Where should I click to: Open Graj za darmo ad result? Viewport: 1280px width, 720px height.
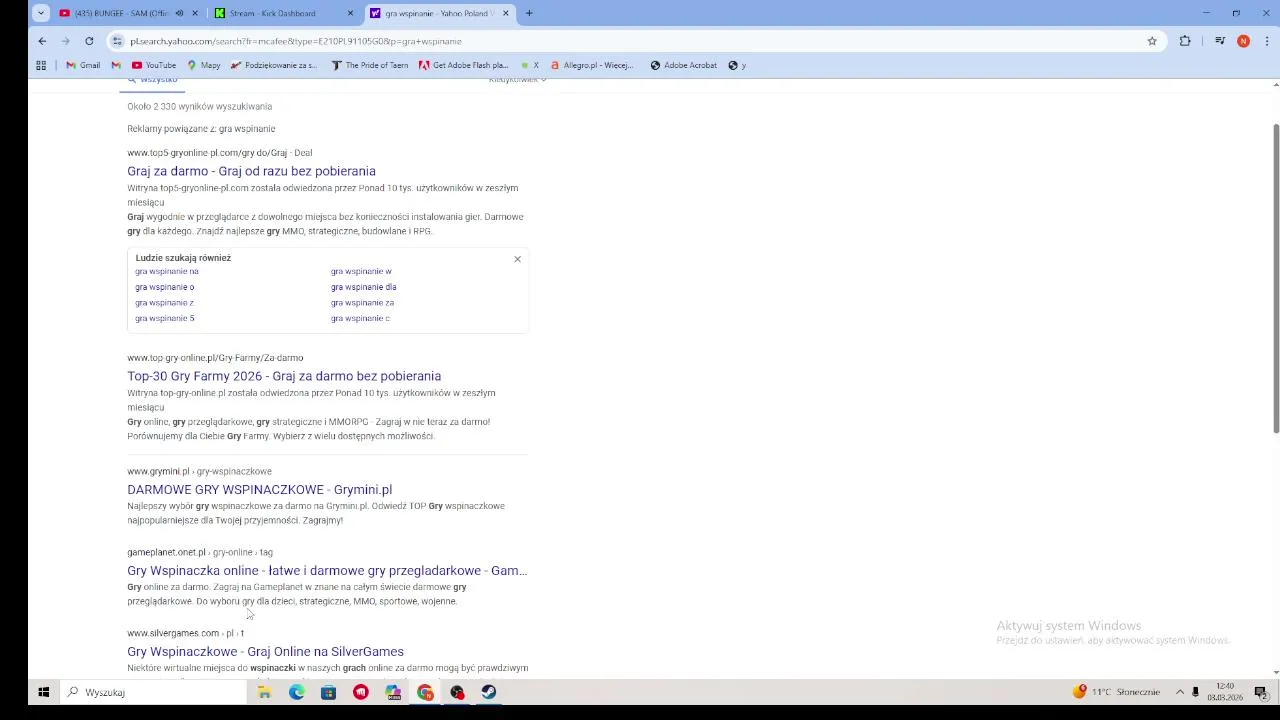click(x=251, y=171)
